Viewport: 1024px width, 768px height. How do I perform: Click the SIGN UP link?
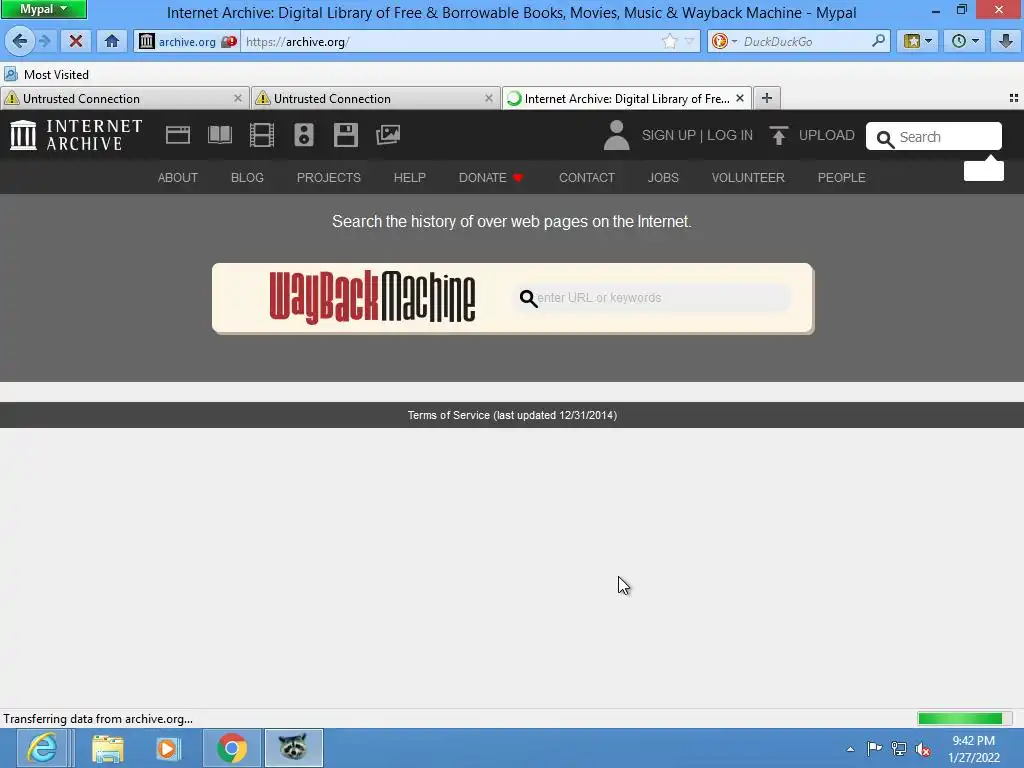669,135
